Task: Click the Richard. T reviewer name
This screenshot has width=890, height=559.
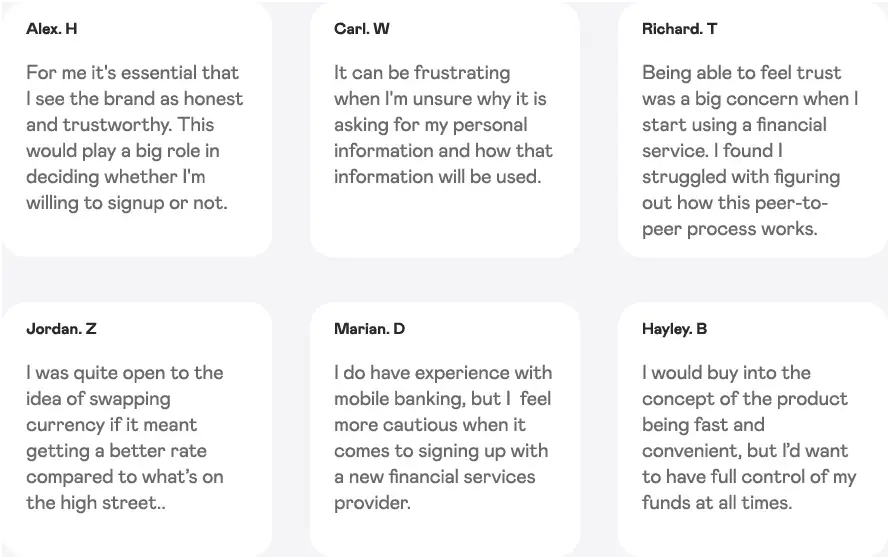Action: (679, 29)
